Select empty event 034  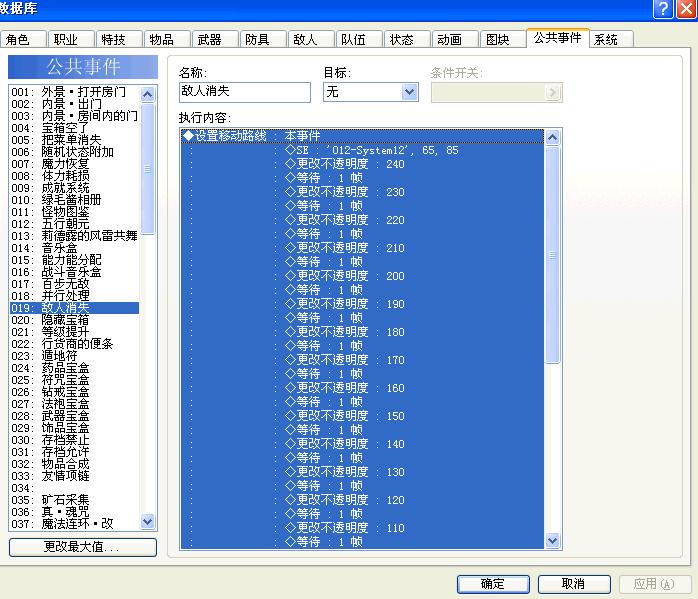coord(74,488)
